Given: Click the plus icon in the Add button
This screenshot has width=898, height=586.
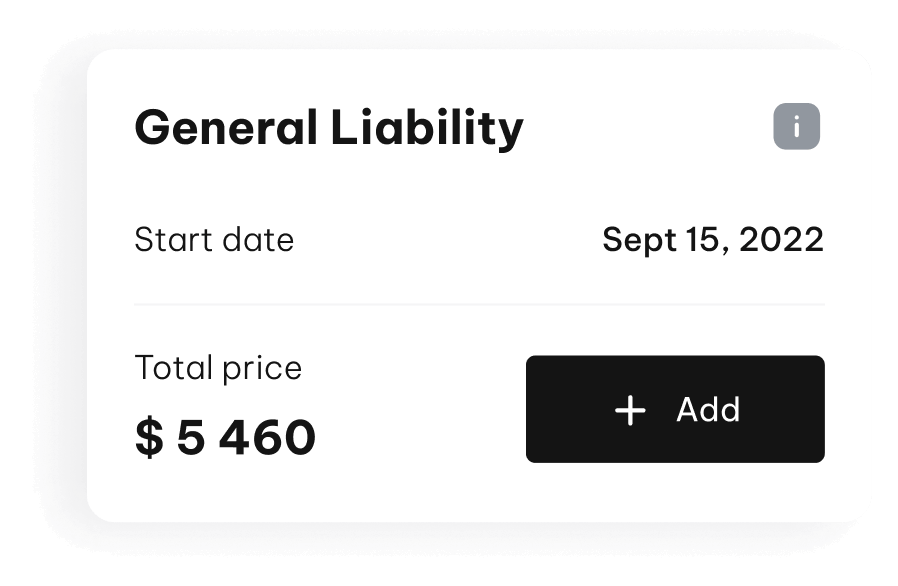Looking at the screenshot, I should pyautogui.click(x=630, y=410).
